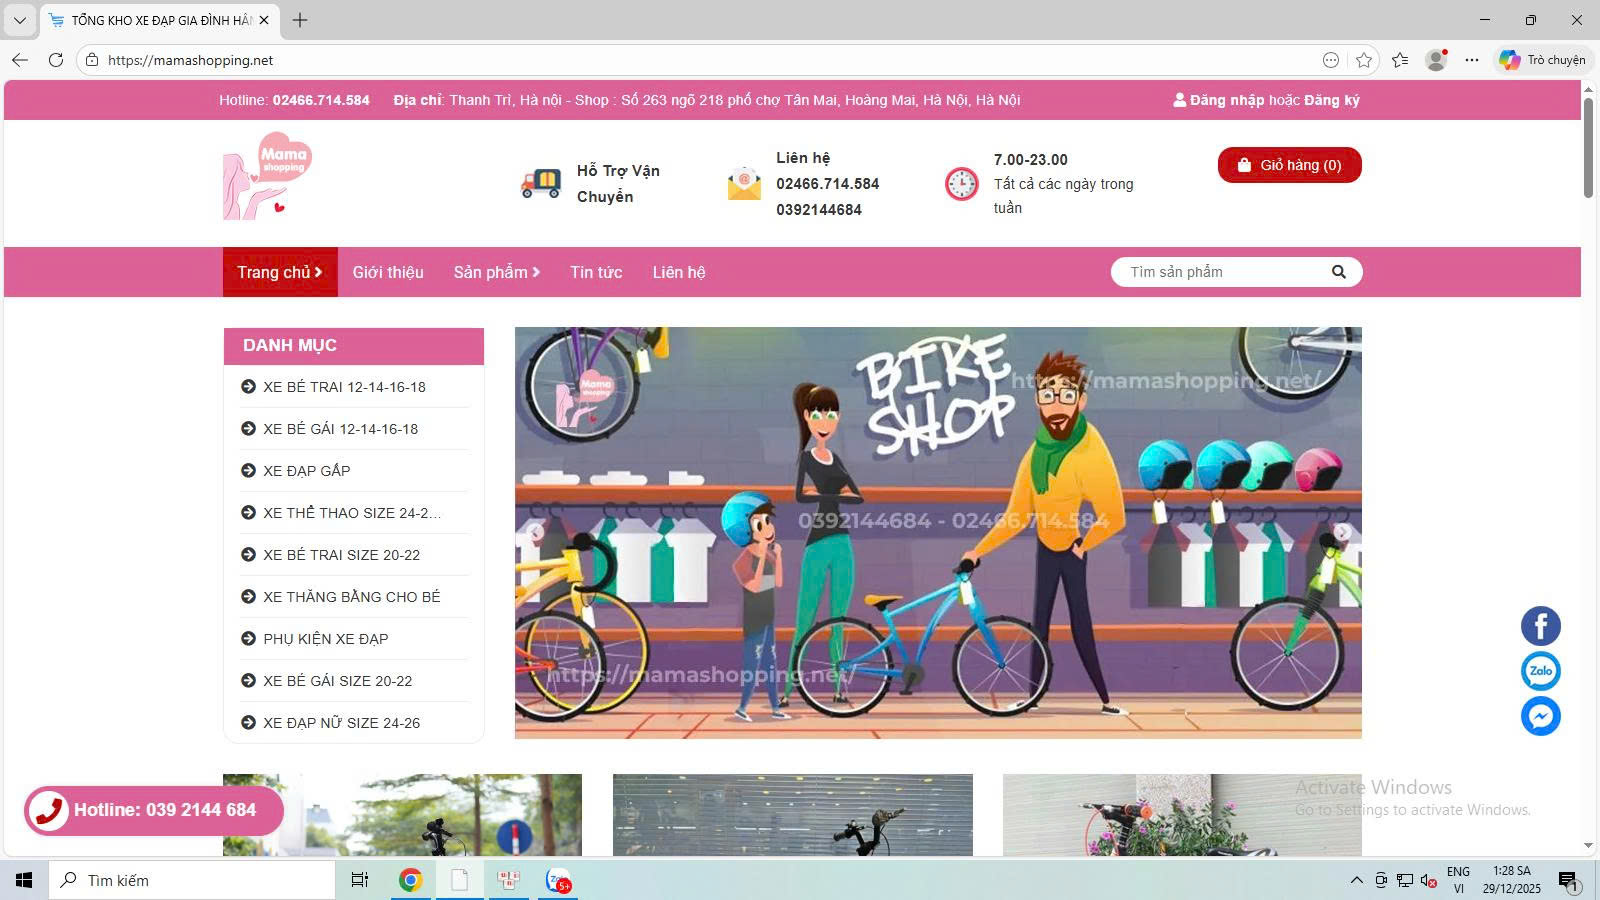Expand the XE ĐẠP GẤP category arrow
Image resolution: width=1600 pixels, height=900 pixels.
pos(247,470)
